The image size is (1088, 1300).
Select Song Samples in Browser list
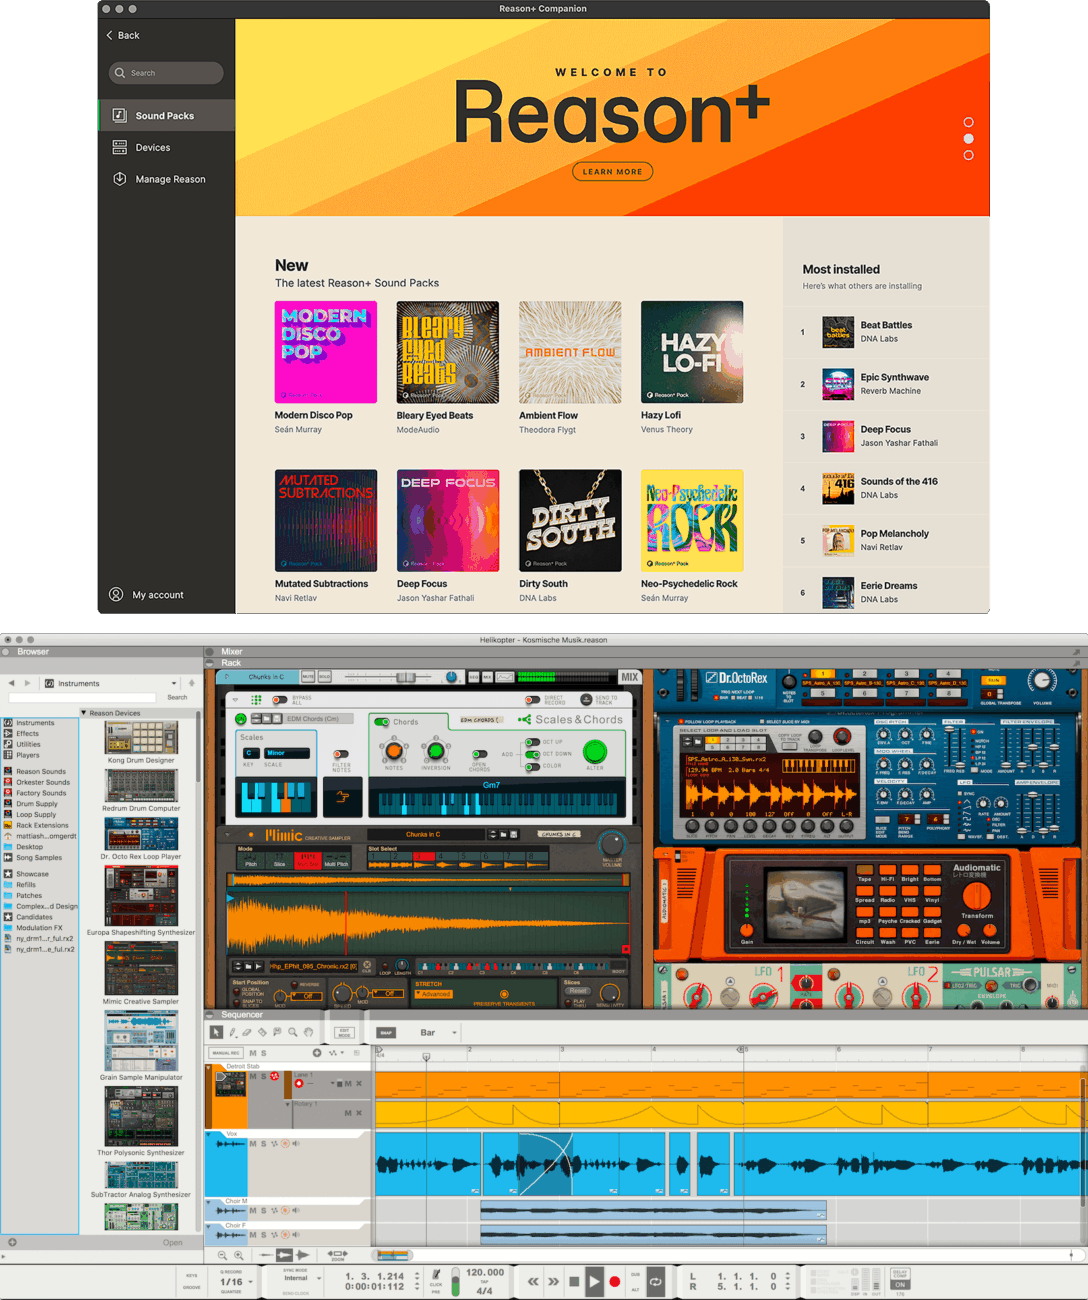tap(39, 857)
